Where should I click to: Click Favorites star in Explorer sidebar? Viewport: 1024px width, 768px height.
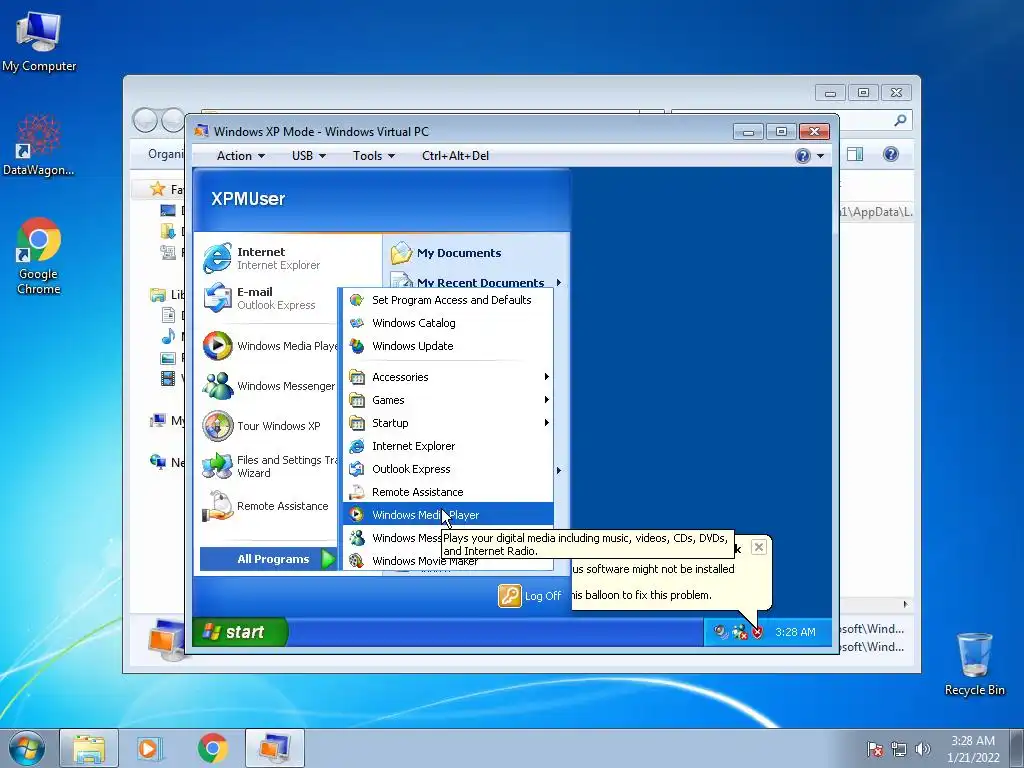coord(157,189)
